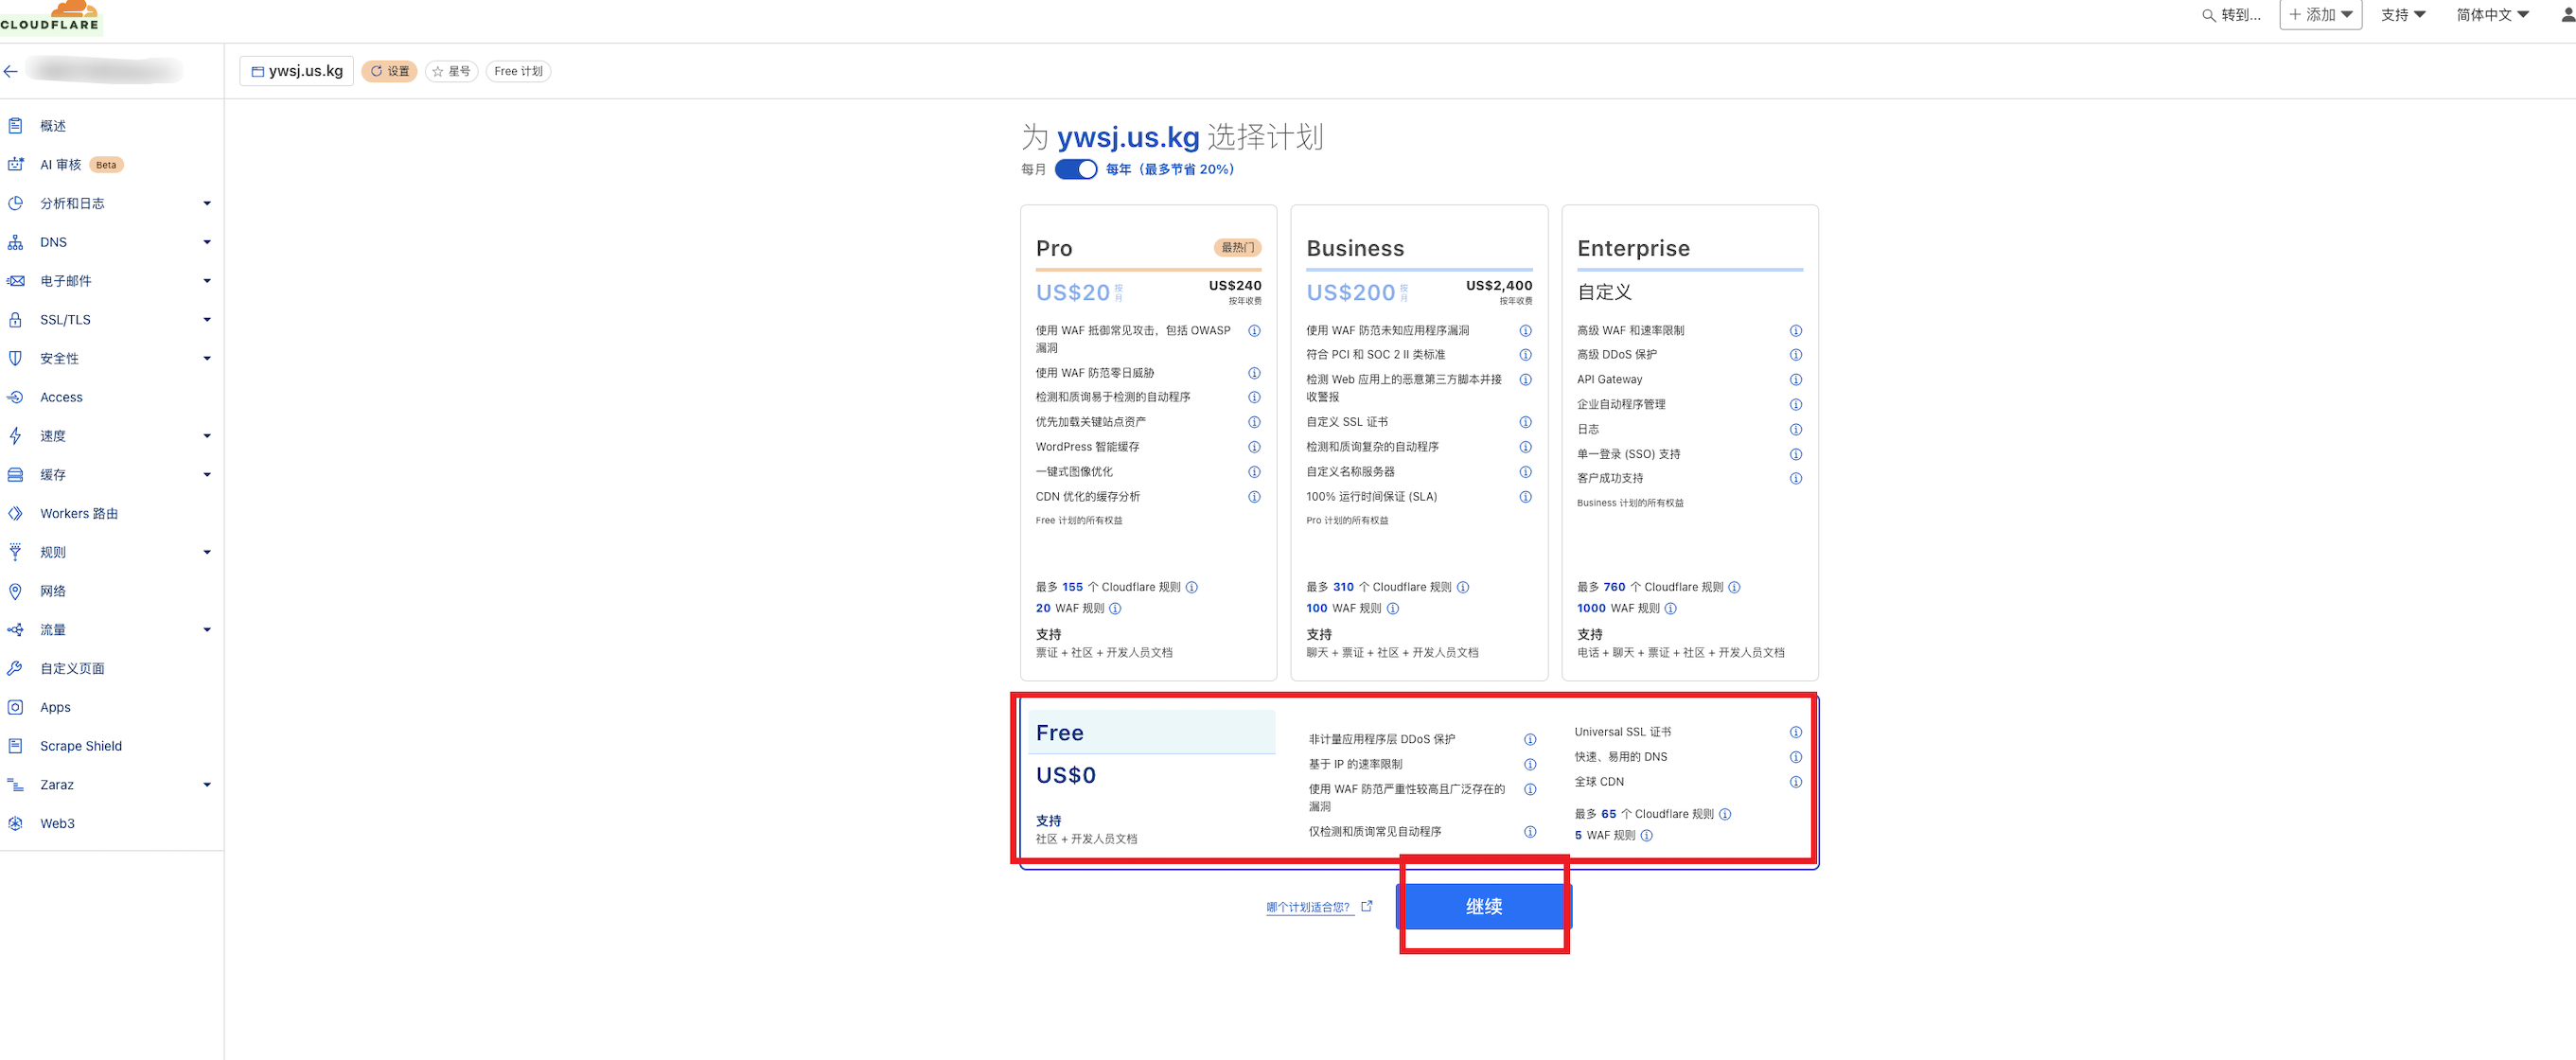Open the 添加 dropdown in header
The height and width of the screenshot is (1060, 2576).
(x=2320, y=15)
